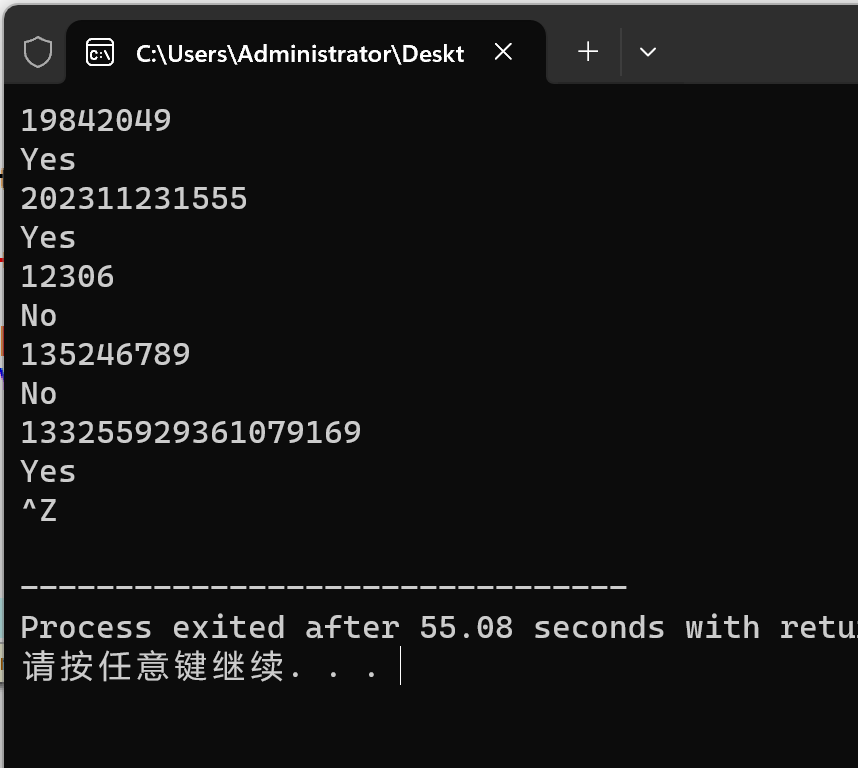This screenshot has height=768, width=858.
Task: Expand the new tab profile dropdown chevron
Action: (648, 51)
